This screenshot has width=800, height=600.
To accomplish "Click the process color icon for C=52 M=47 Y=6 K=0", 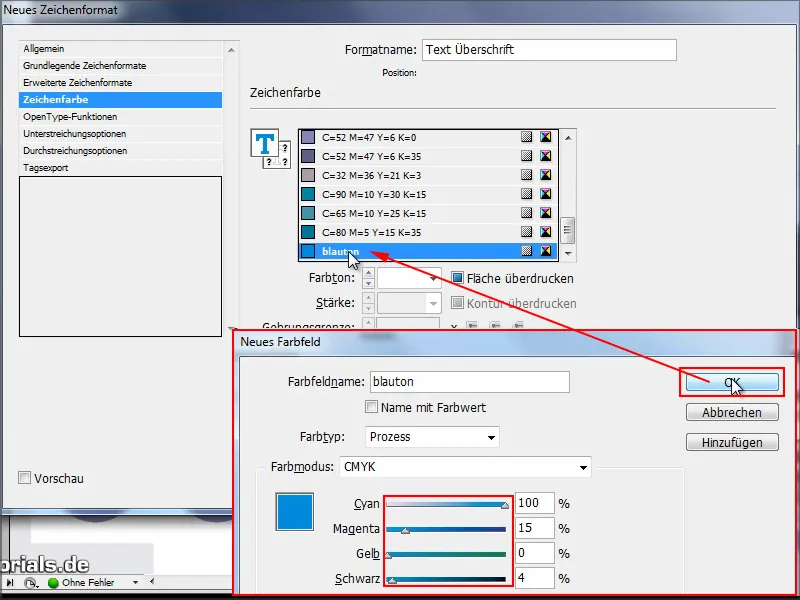I will (x=527, y=137).
